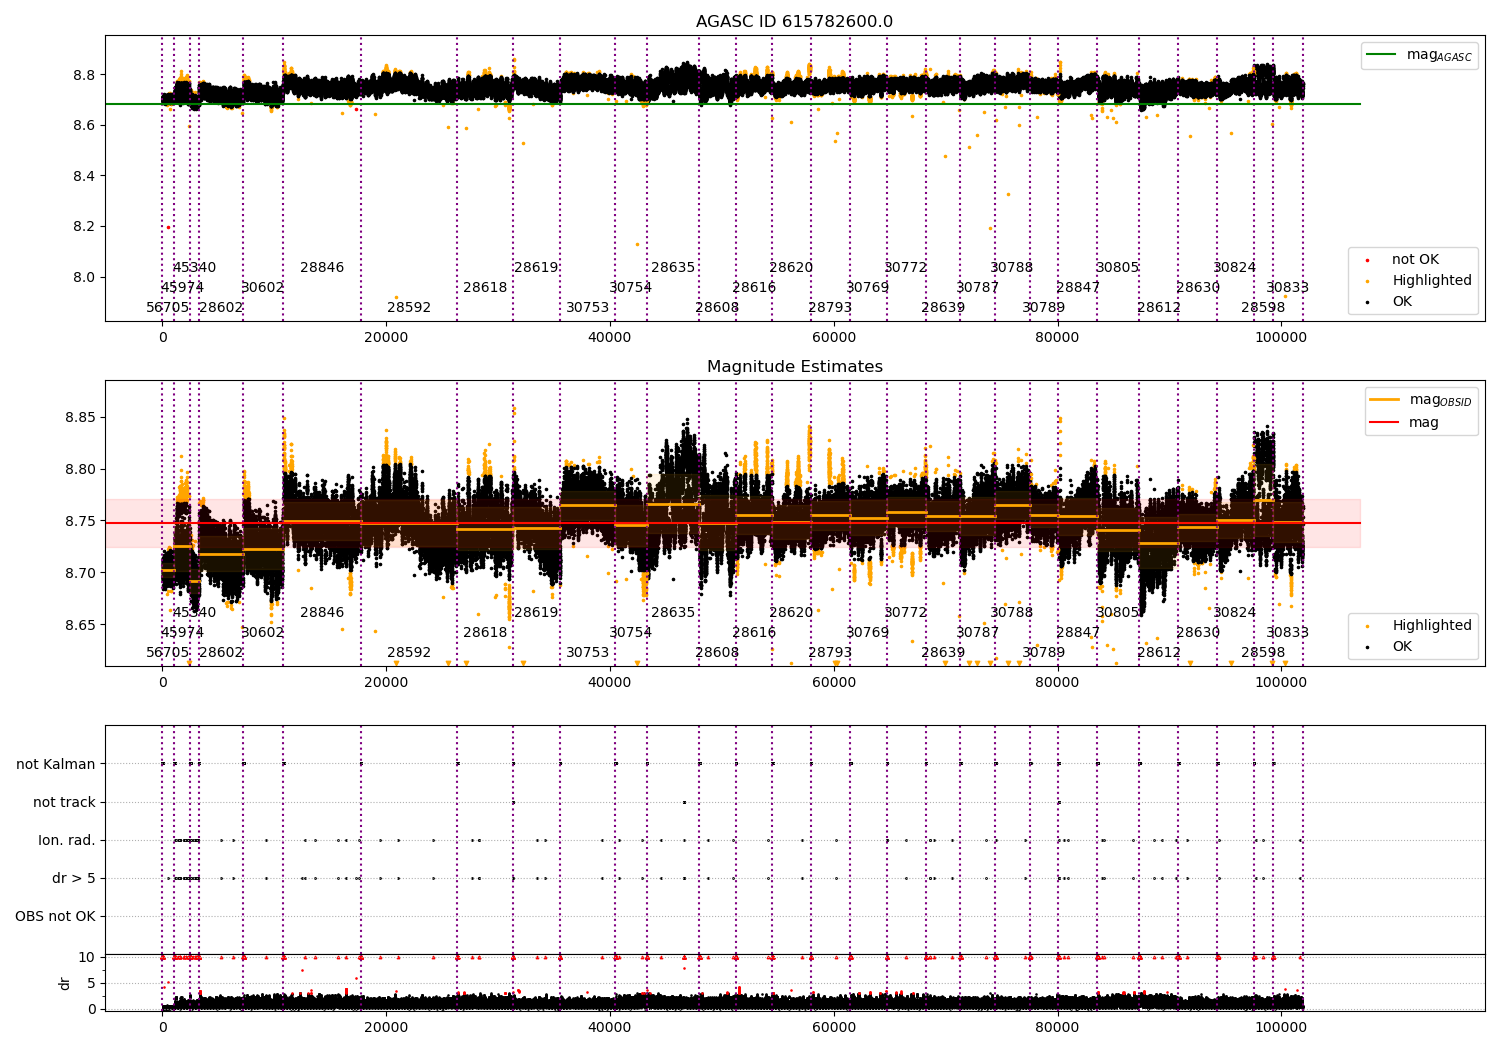
Task: Click OBSID label 30769 in Magnitude Estimates plot
Action: click(868, 633)
